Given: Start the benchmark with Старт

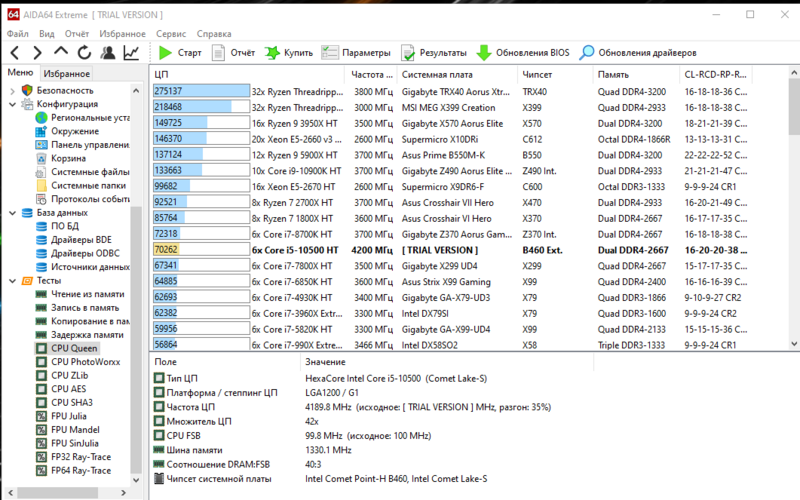Looking at the screenshot, I should point(180,52).
